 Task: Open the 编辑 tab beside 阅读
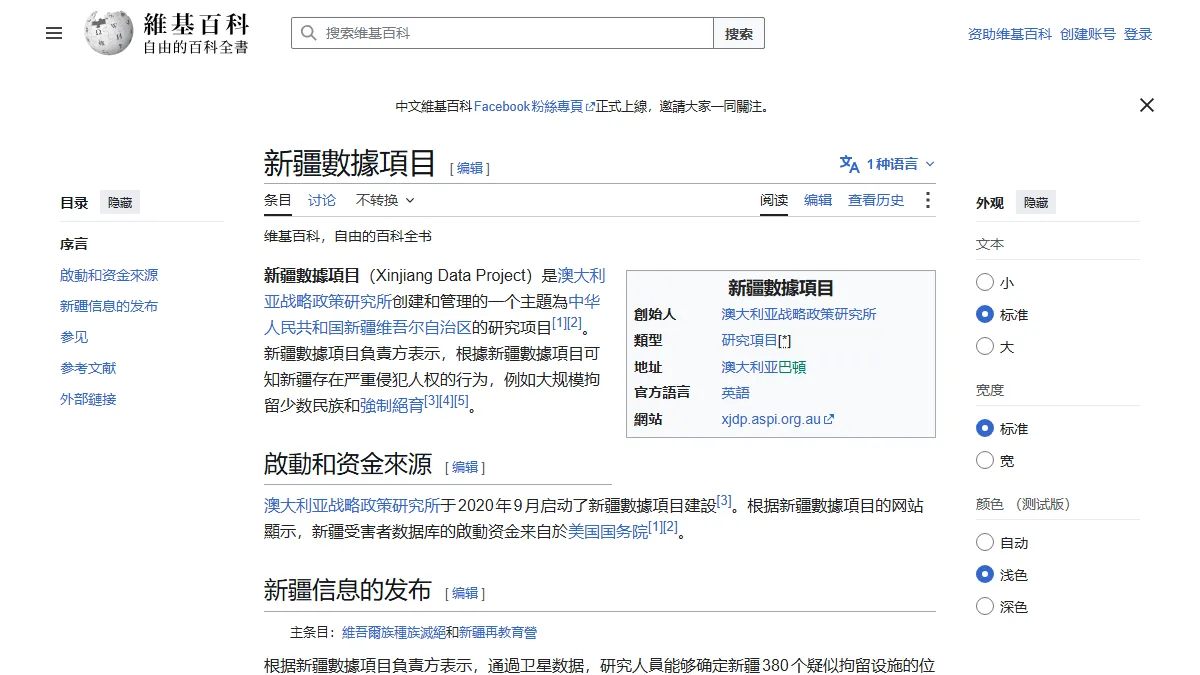click(x=818, y=200)
